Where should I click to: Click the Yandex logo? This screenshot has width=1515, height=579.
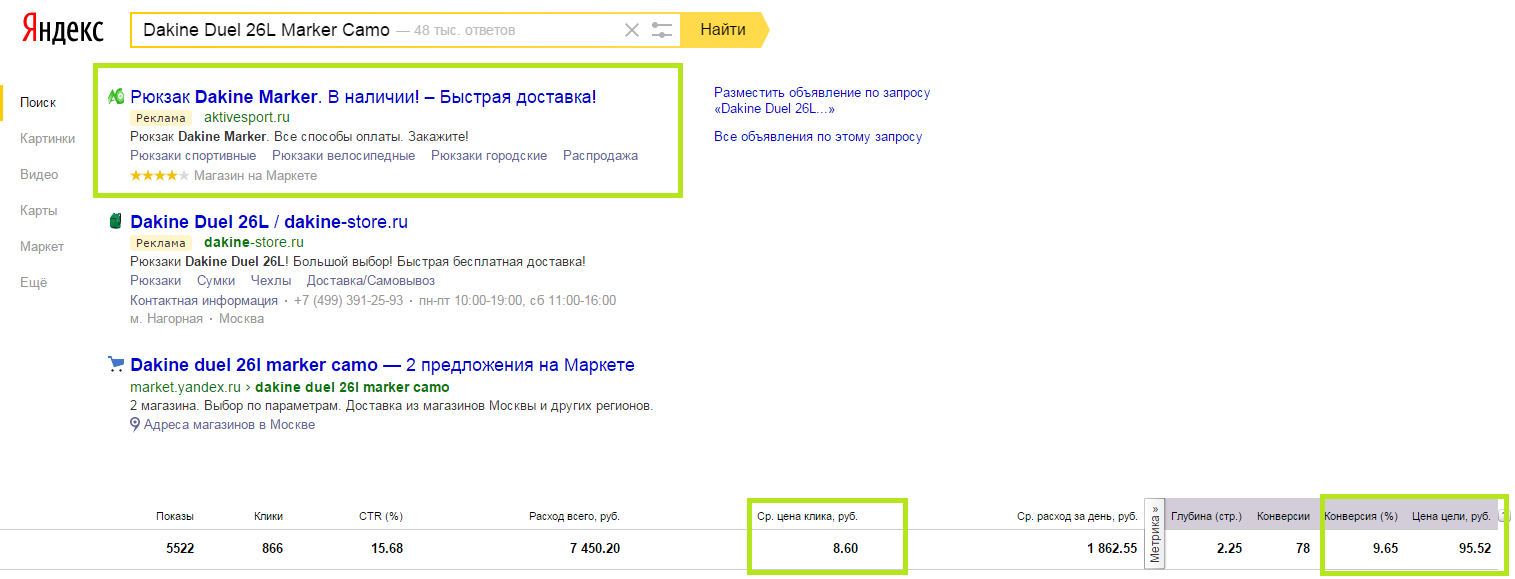tap(63, 30)
